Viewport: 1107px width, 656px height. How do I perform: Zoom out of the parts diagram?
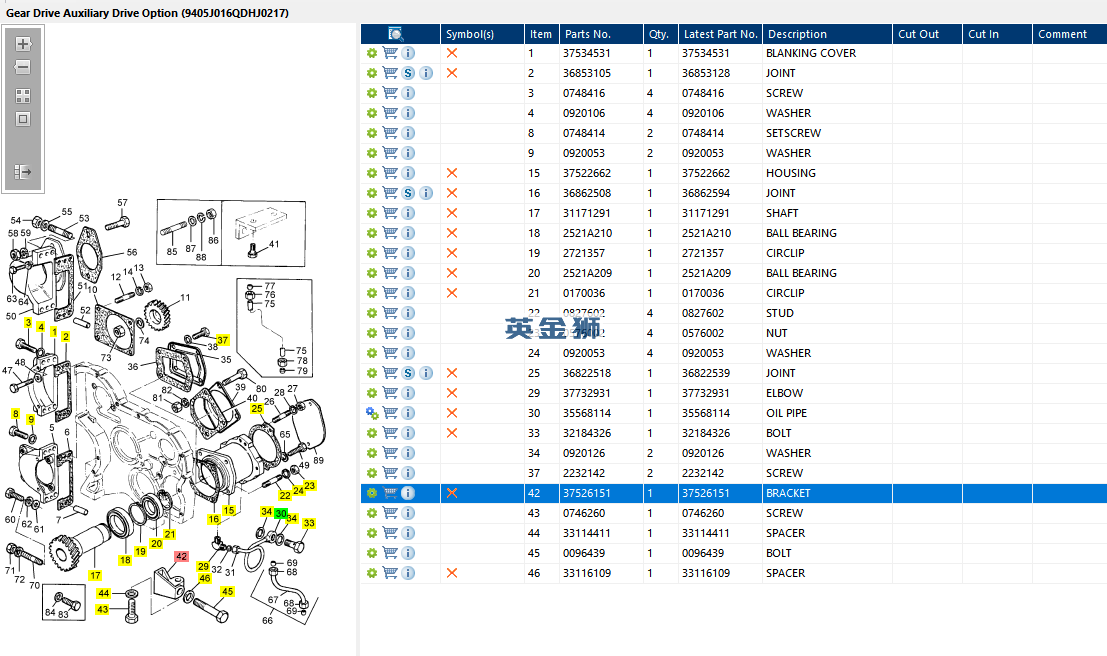(23, 67)
